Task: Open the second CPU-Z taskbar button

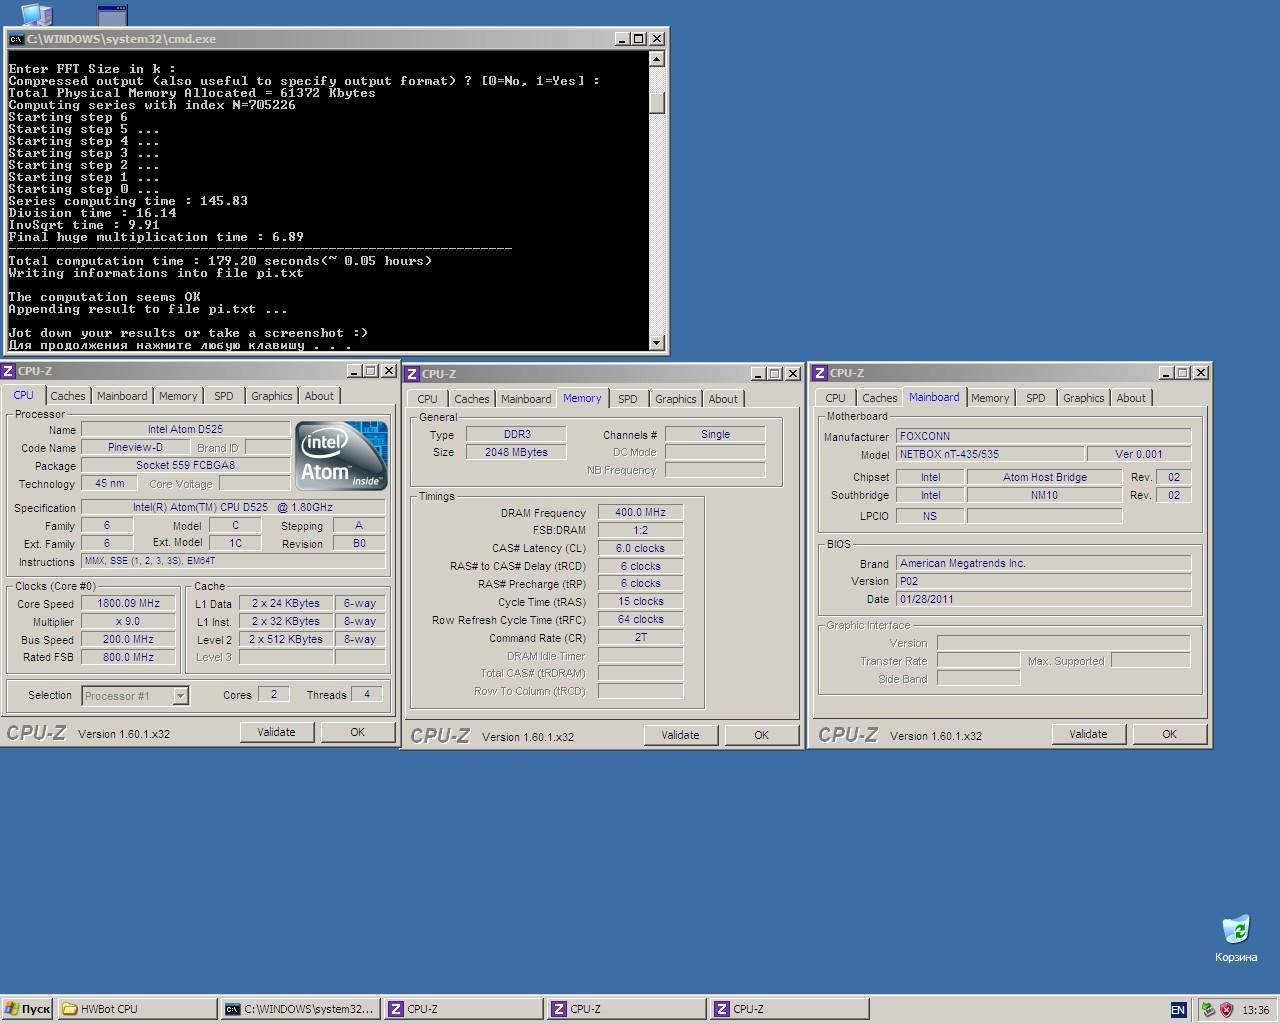Action: [x=626, y=1009]
